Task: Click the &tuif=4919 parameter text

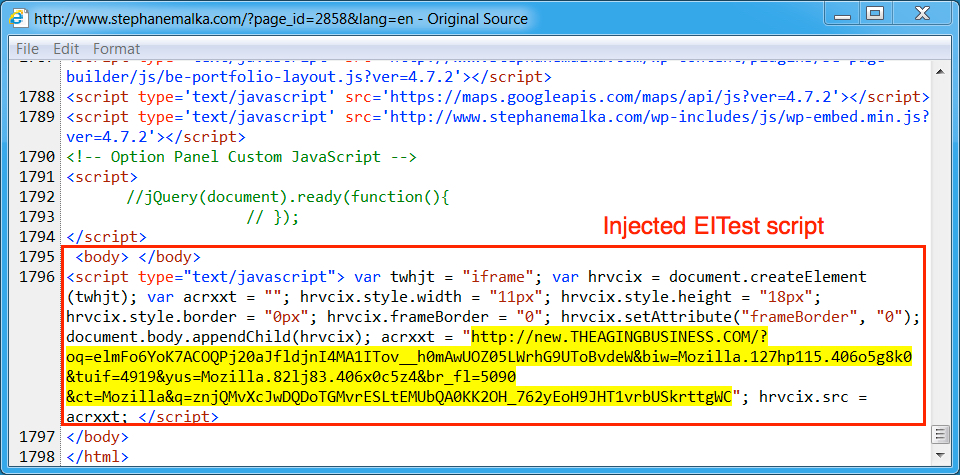Action: 110,377
